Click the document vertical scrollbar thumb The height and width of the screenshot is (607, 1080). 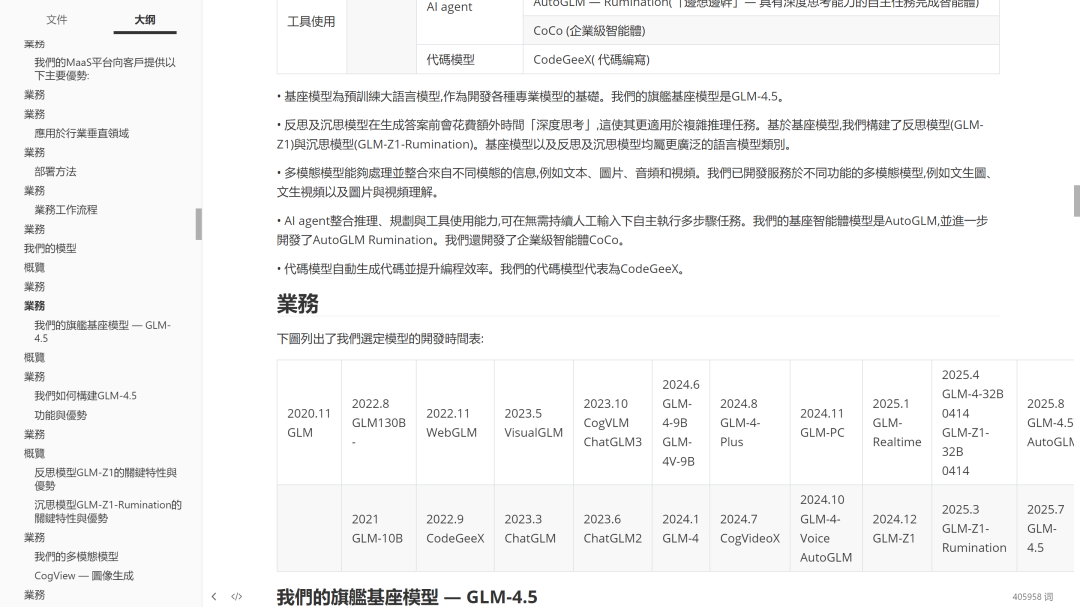pyautogui.click(x=1077, y=200)
